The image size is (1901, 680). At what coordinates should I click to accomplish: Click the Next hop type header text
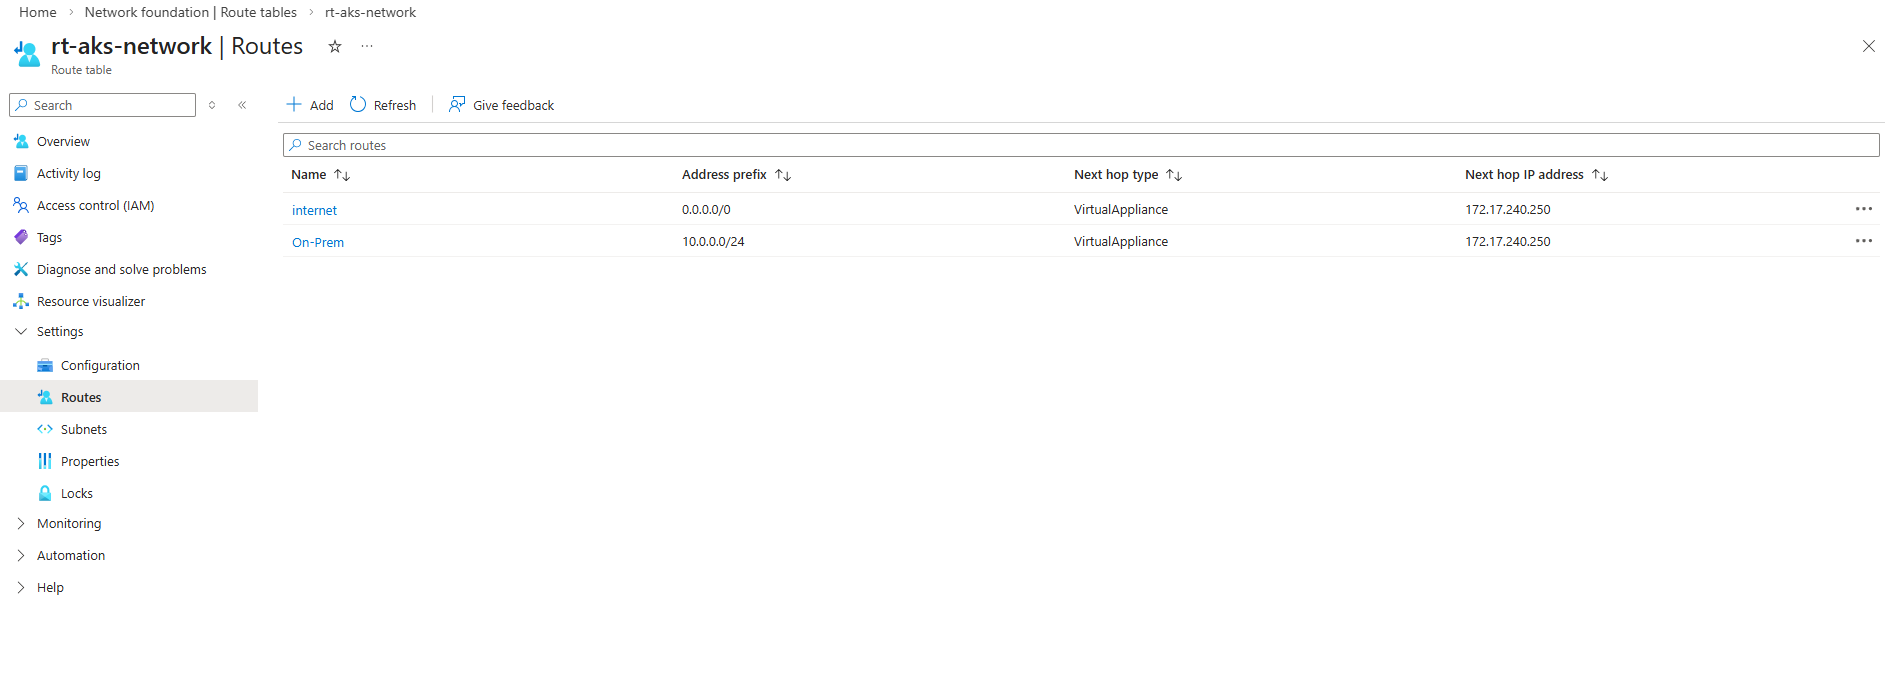[x=1116, y=174]
